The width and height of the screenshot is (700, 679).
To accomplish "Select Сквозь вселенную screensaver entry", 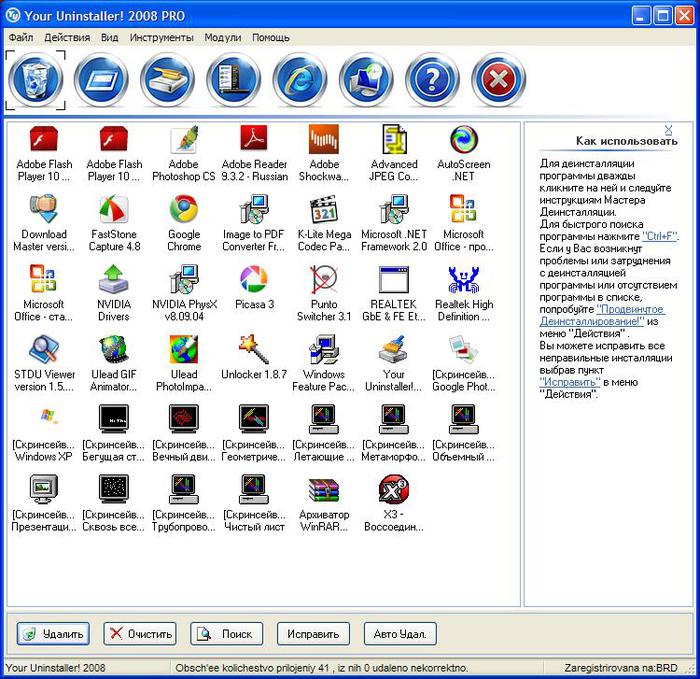I will pos(114,504).
